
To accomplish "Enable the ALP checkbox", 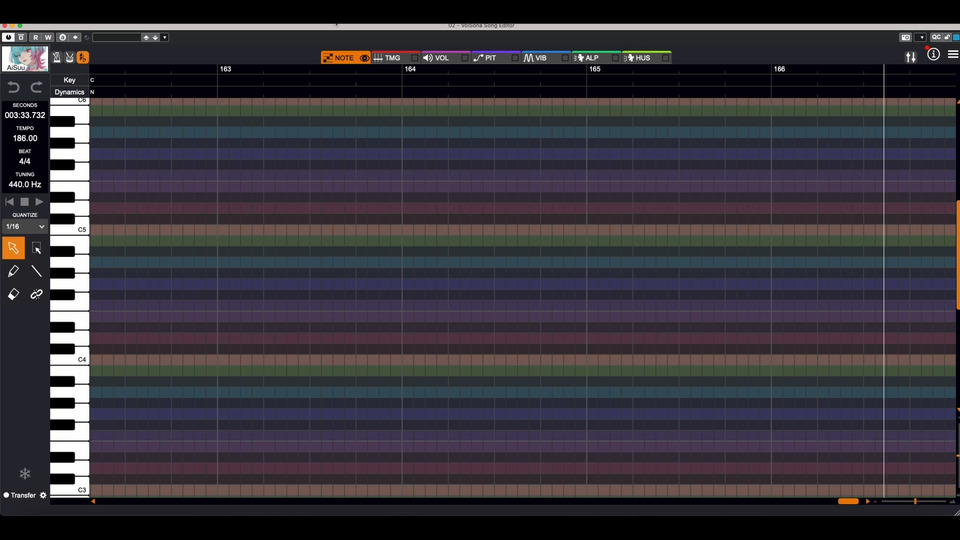I will pyautogui.click(x=615, y=58).
